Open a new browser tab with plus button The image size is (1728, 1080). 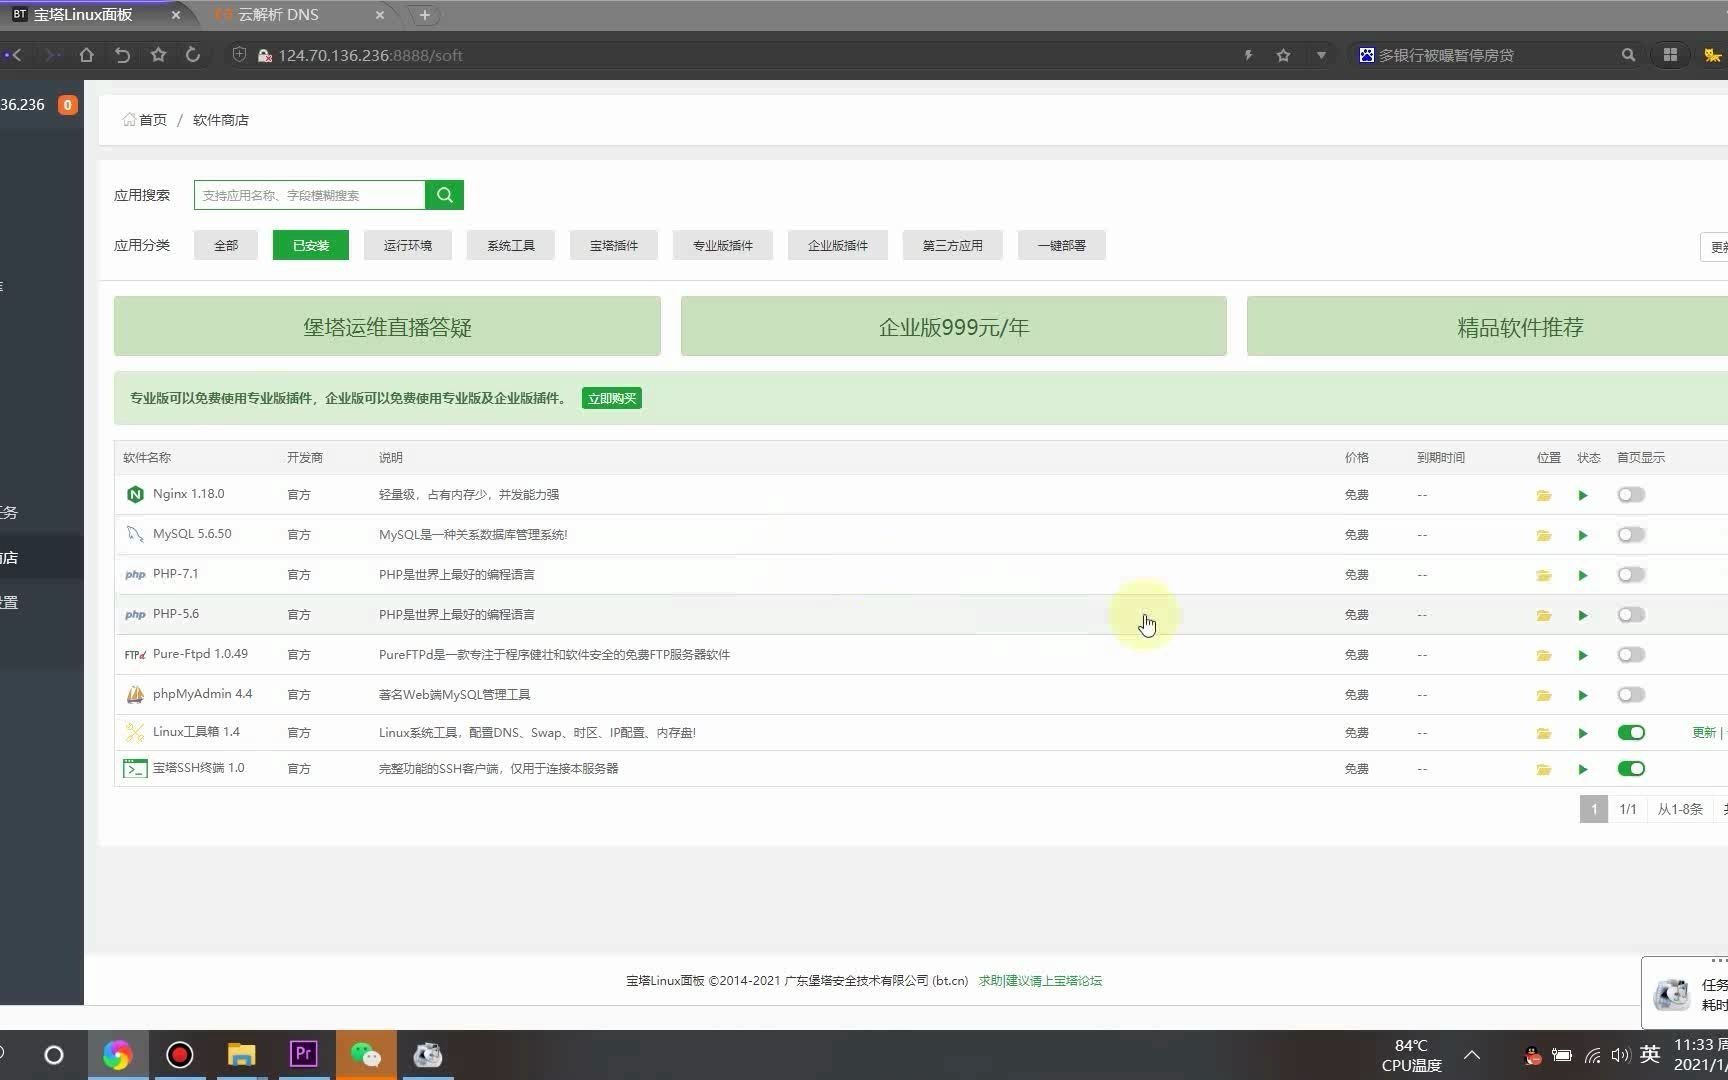[425, 15]
